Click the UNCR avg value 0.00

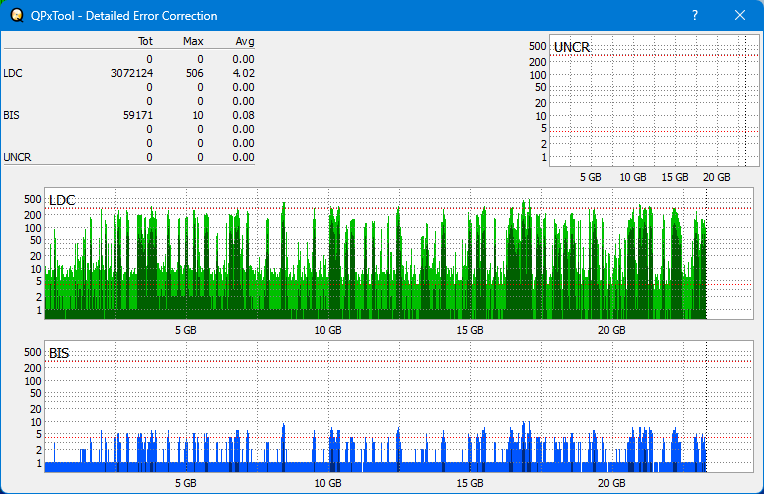click(243, 157)
